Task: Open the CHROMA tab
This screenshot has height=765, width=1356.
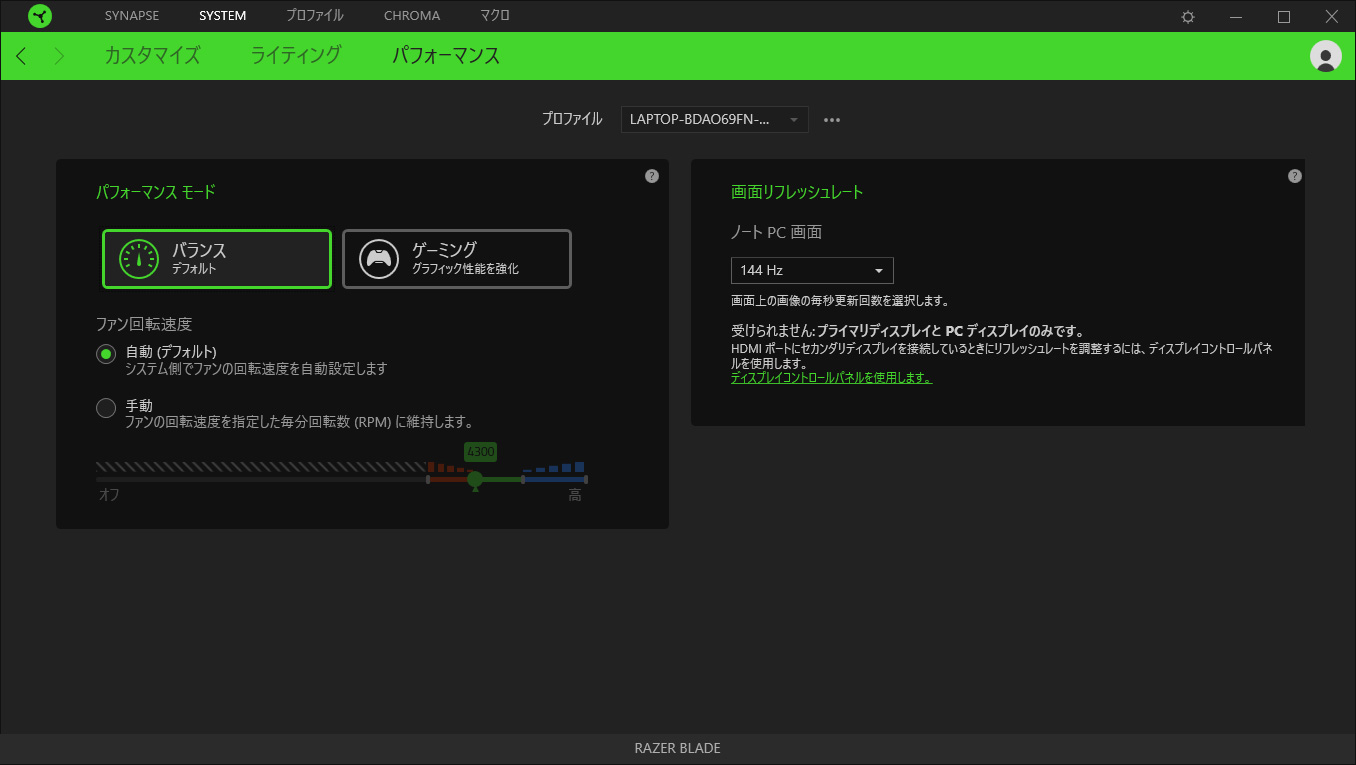Action: (x=412, y=16)
